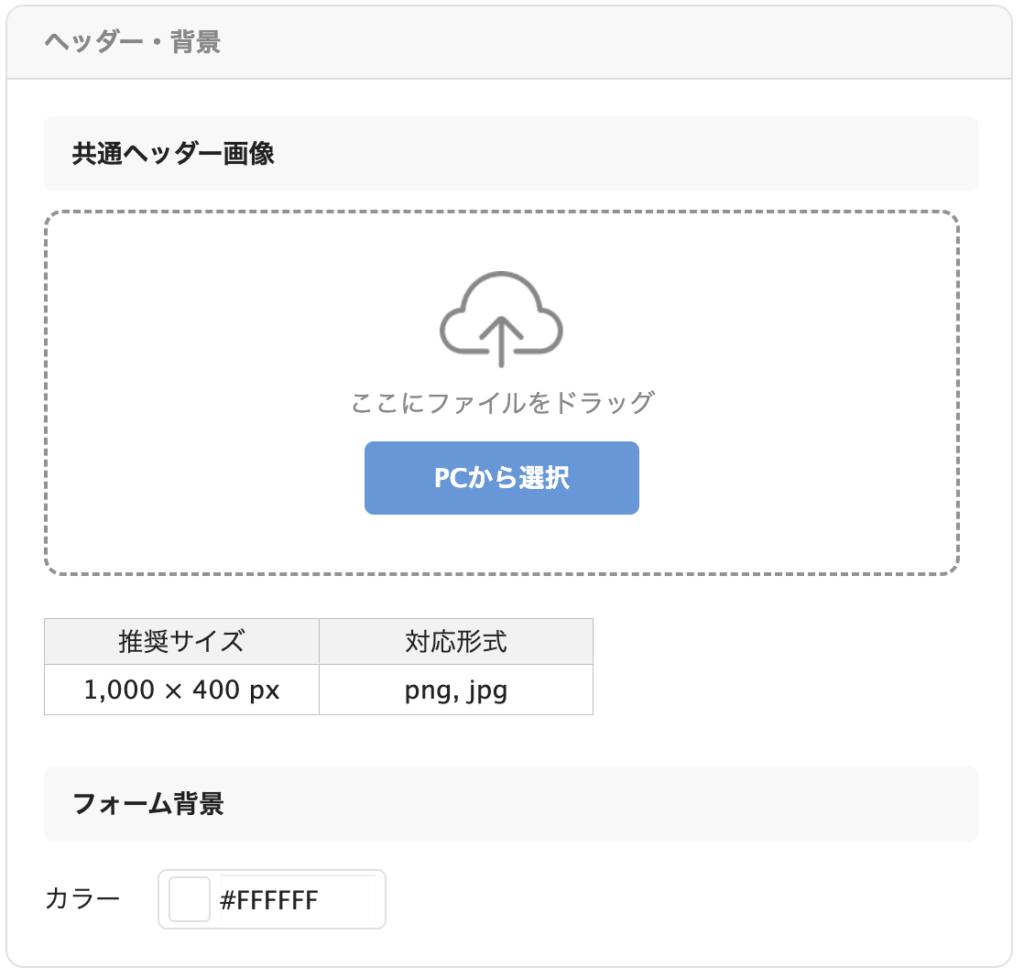
Task: Click the cloud upload icon
Action: (501, 319)
